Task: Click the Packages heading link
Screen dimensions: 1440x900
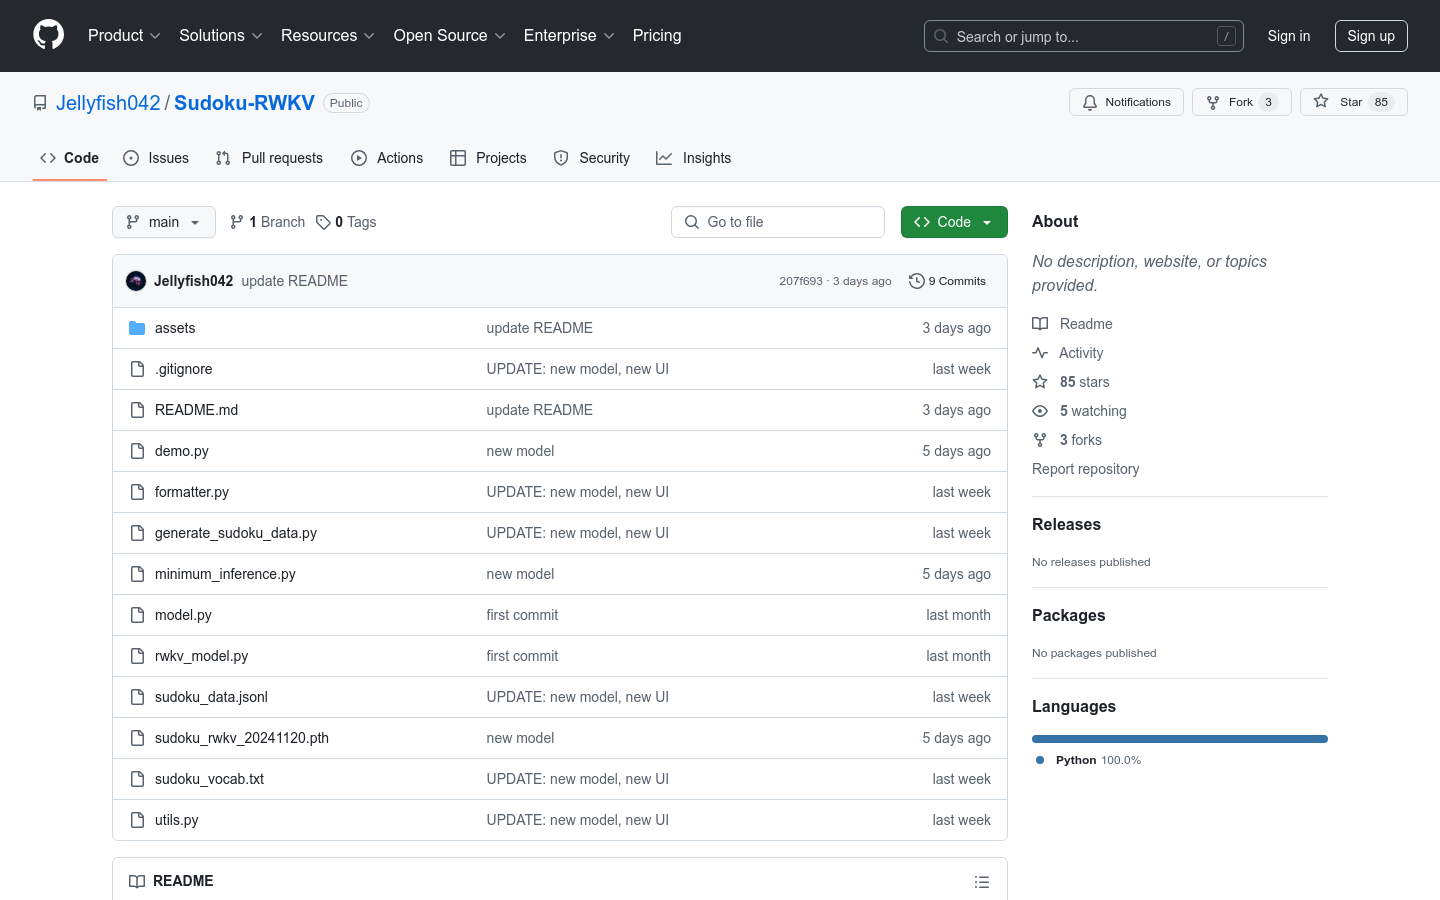Action: click(x=1068, y=615)
